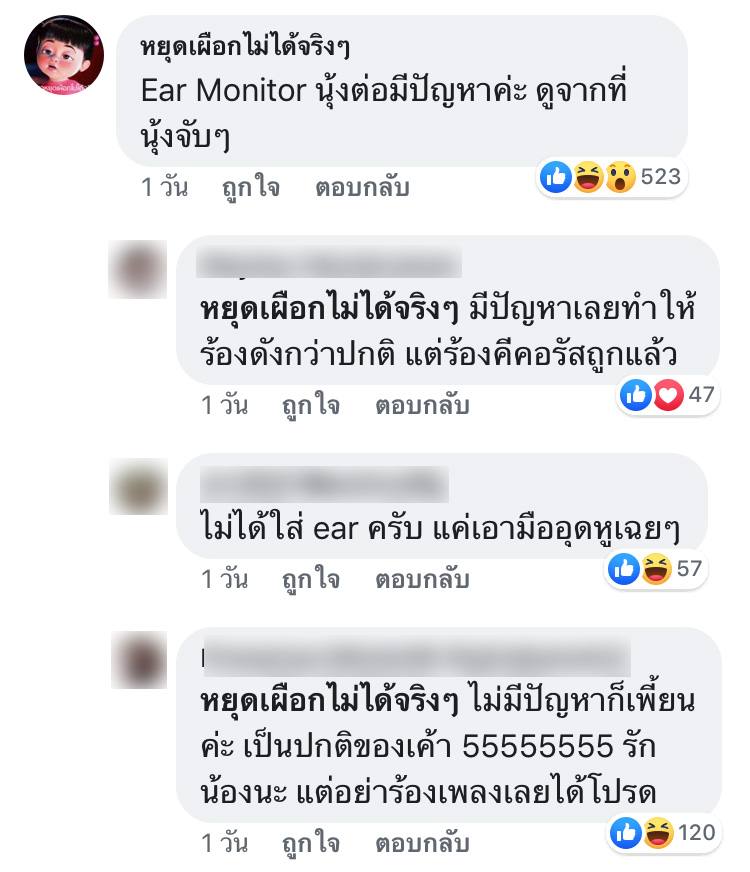The height and width of the screenshot is (872, 750).
Task: Open the page name หยุดเผือกไม่ได้จริงๆ in top comment
Action: point(245,46)
